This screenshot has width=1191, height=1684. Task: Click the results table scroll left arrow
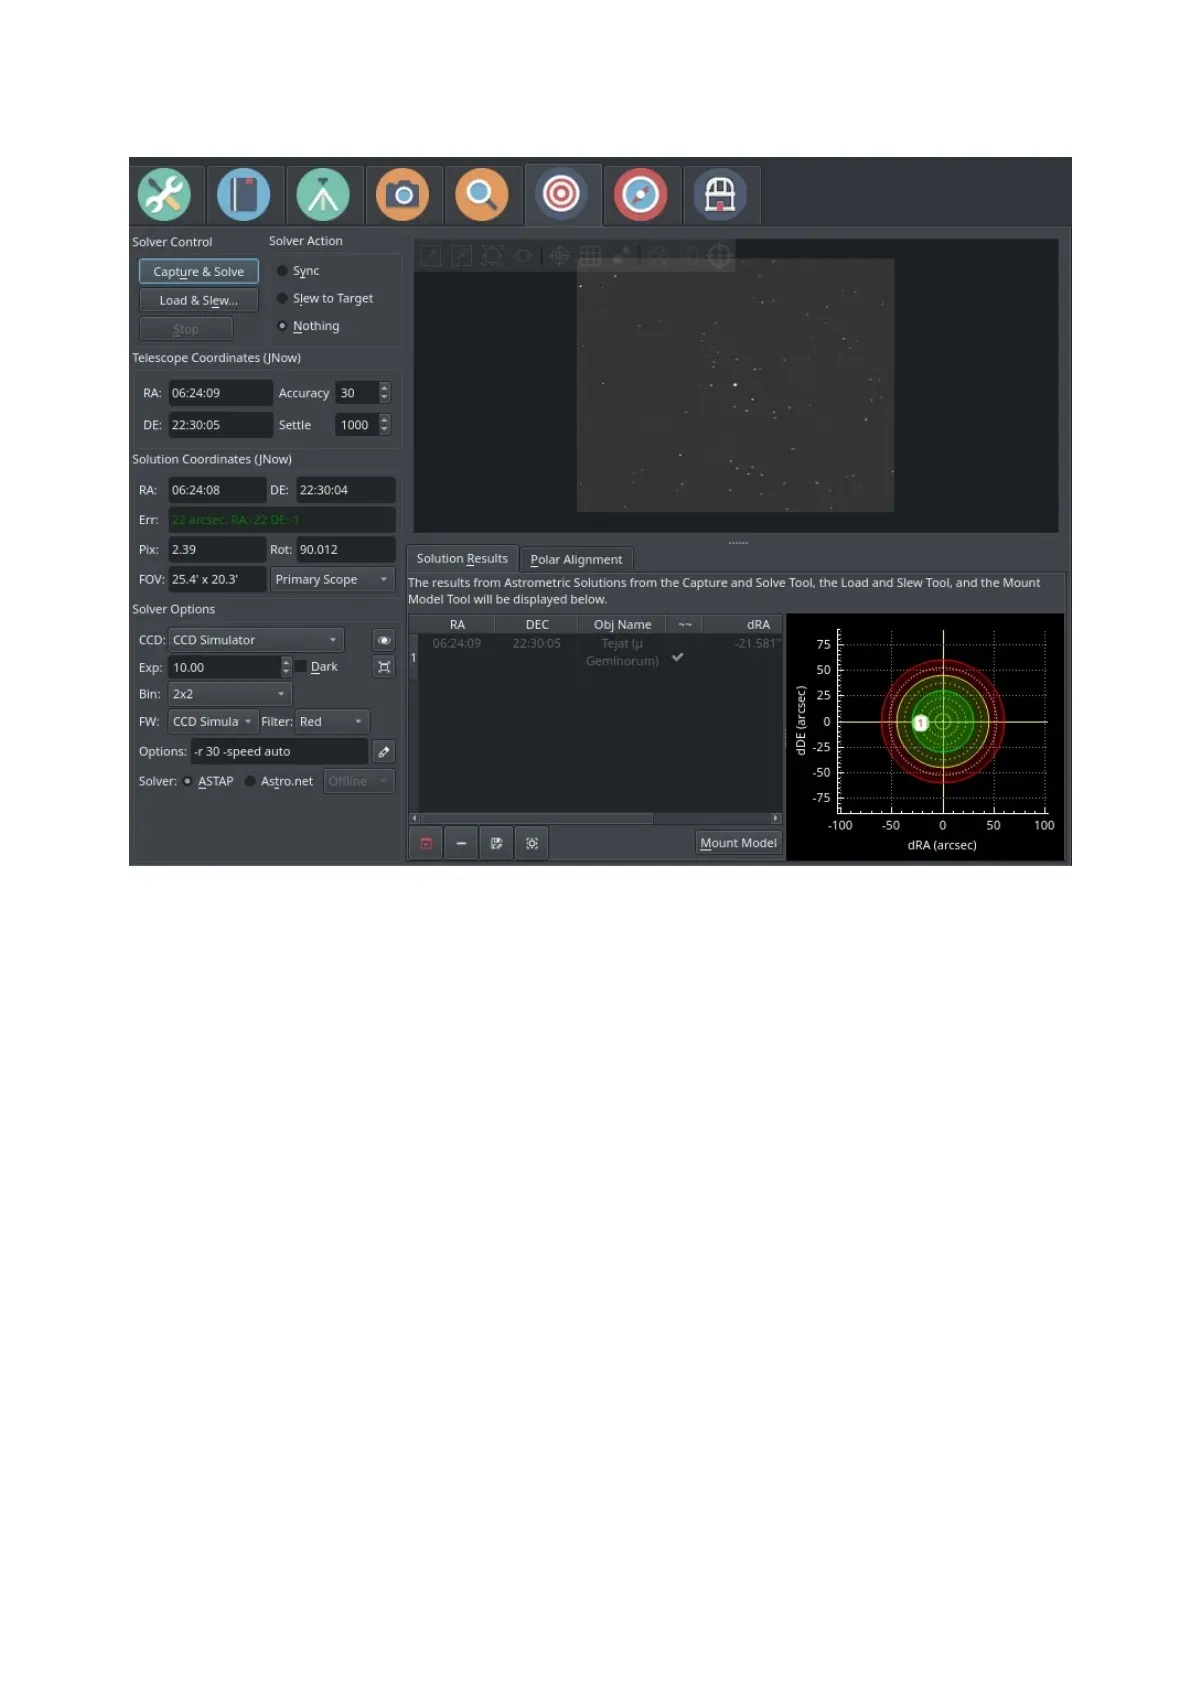click(x=415, y=818)
